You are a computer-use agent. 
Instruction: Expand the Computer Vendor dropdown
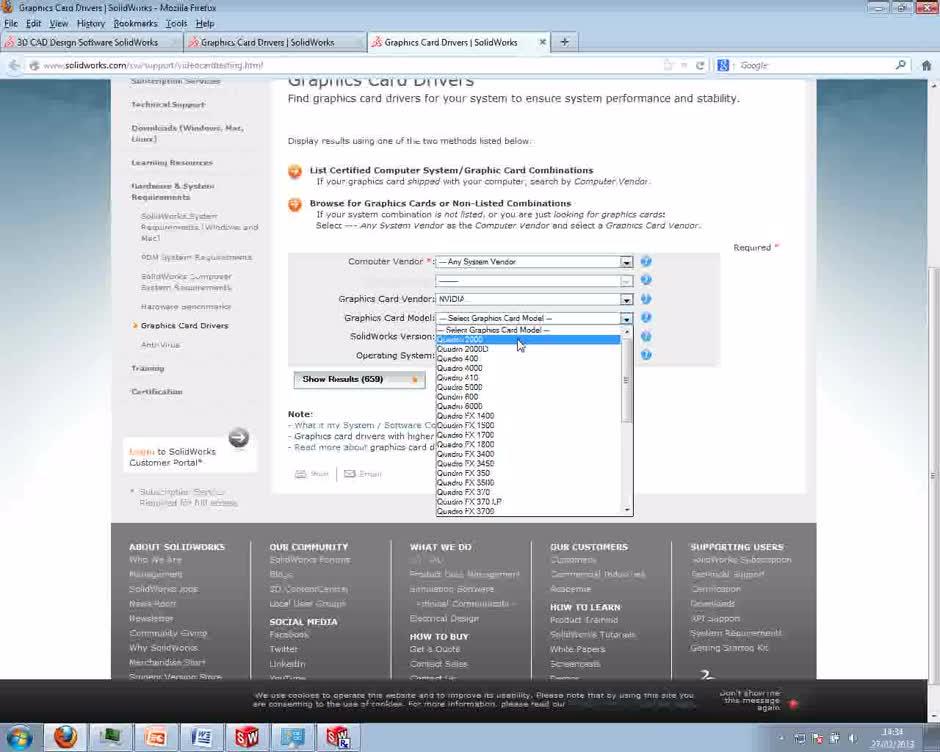pyautogui.click(x=626, y=262)
